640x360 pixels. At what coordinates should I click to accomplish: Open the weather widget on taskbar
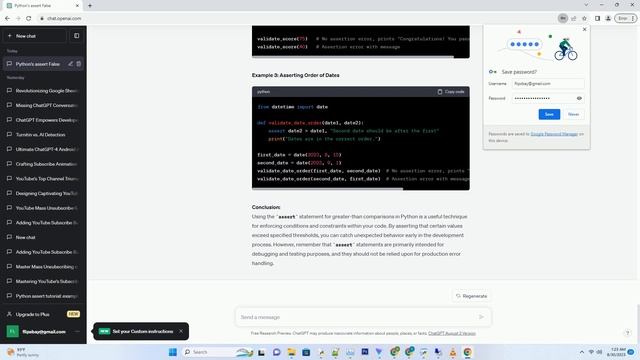(x=22, y=352)
